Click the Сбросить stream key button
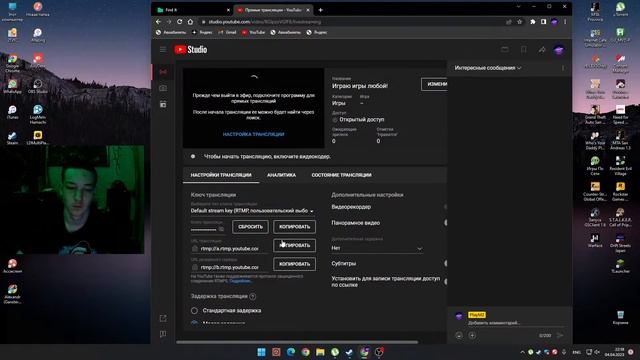 pyautogui.click(x=250, y=227)
